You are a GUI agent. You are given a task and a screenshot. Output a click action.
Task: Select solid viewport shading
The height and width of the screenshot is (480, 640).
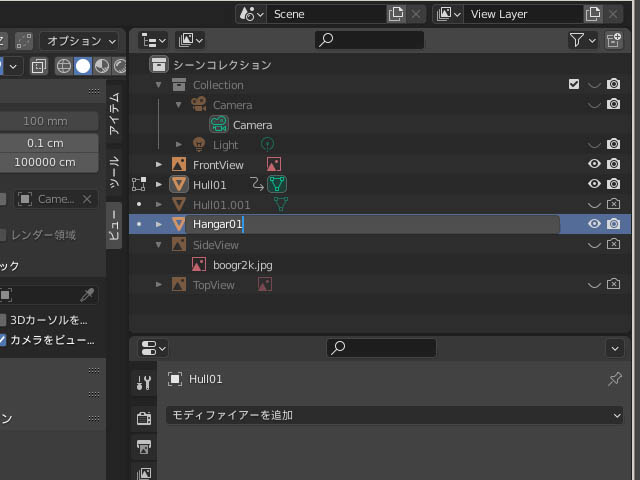tap(83, 66)
